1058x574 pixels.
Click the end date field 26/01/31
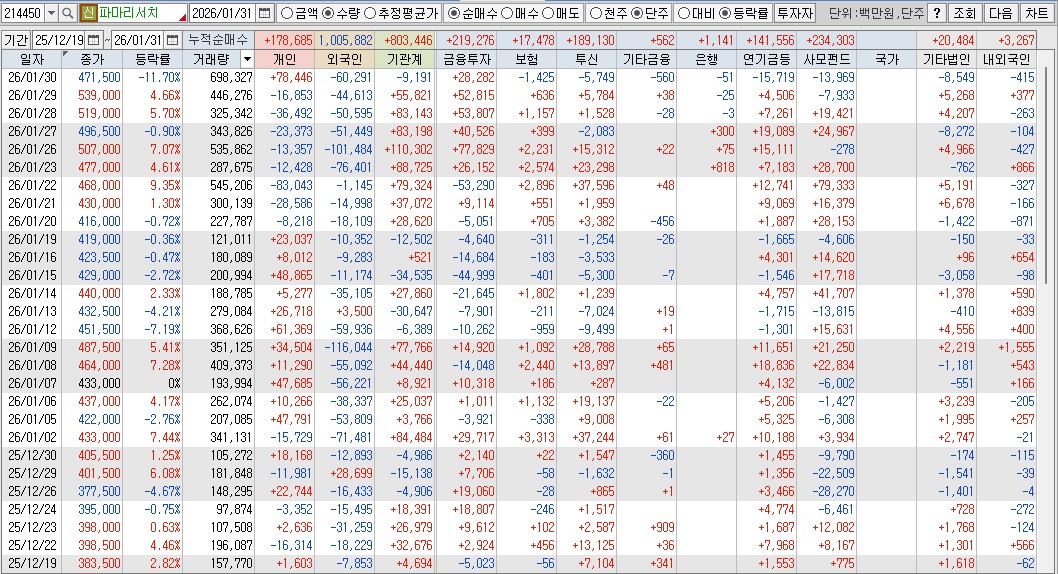(138, 40)
